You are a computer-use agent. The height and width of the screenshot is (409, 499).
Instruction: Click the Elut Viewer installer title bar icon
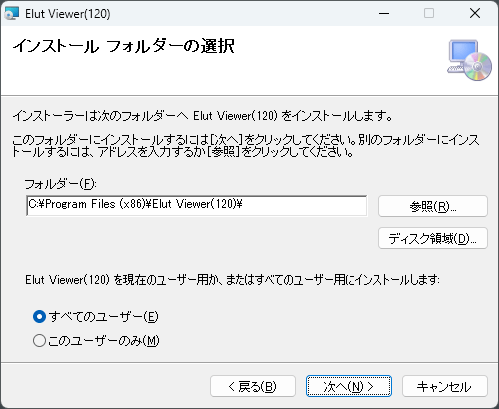click(12, 14)
